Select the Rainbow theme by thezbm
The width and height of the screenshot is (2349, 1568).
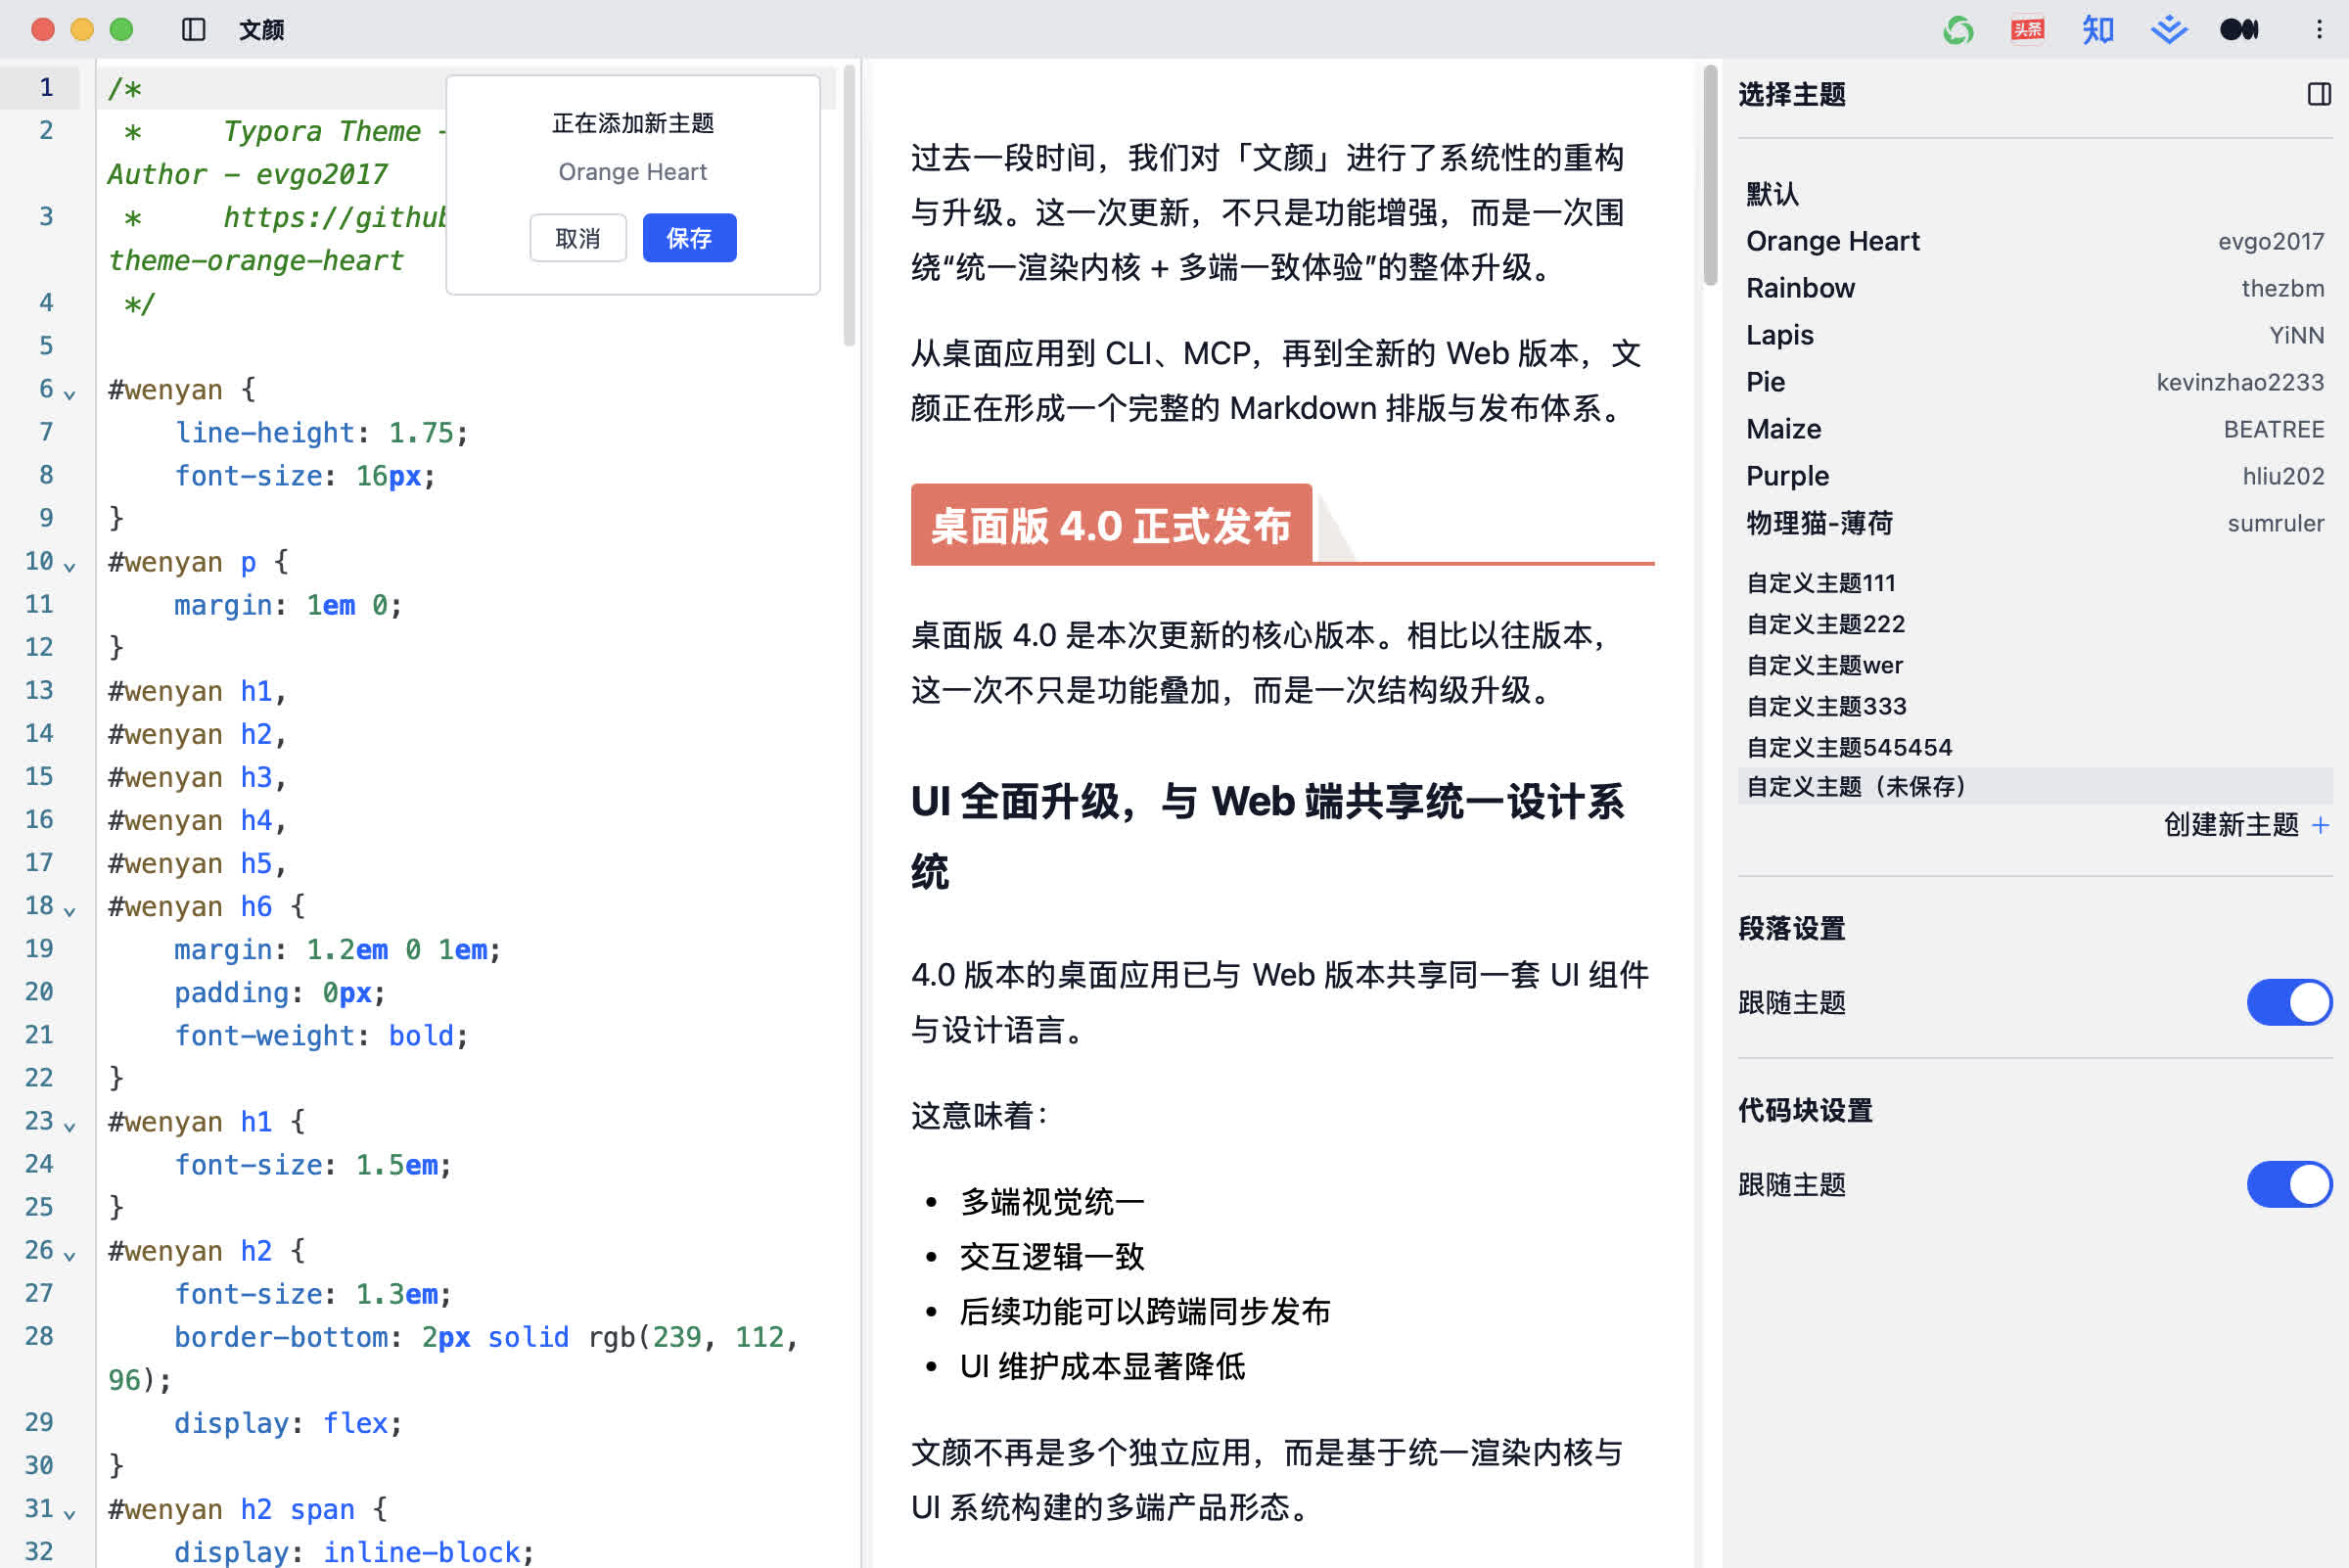pyautogui.click(x=1800, y=288)
